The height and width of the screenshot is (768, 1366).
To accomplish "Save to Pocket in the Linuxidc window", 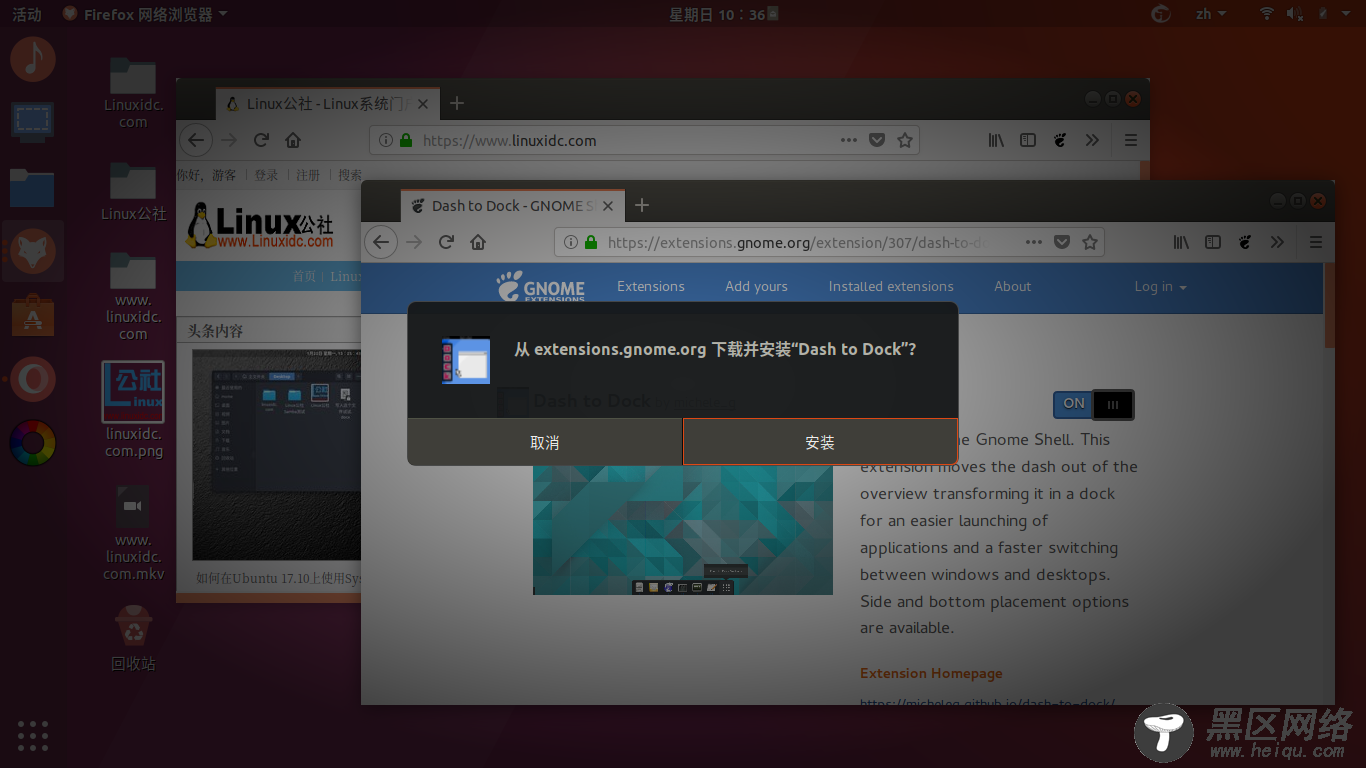I will click(x=877, y=140).
